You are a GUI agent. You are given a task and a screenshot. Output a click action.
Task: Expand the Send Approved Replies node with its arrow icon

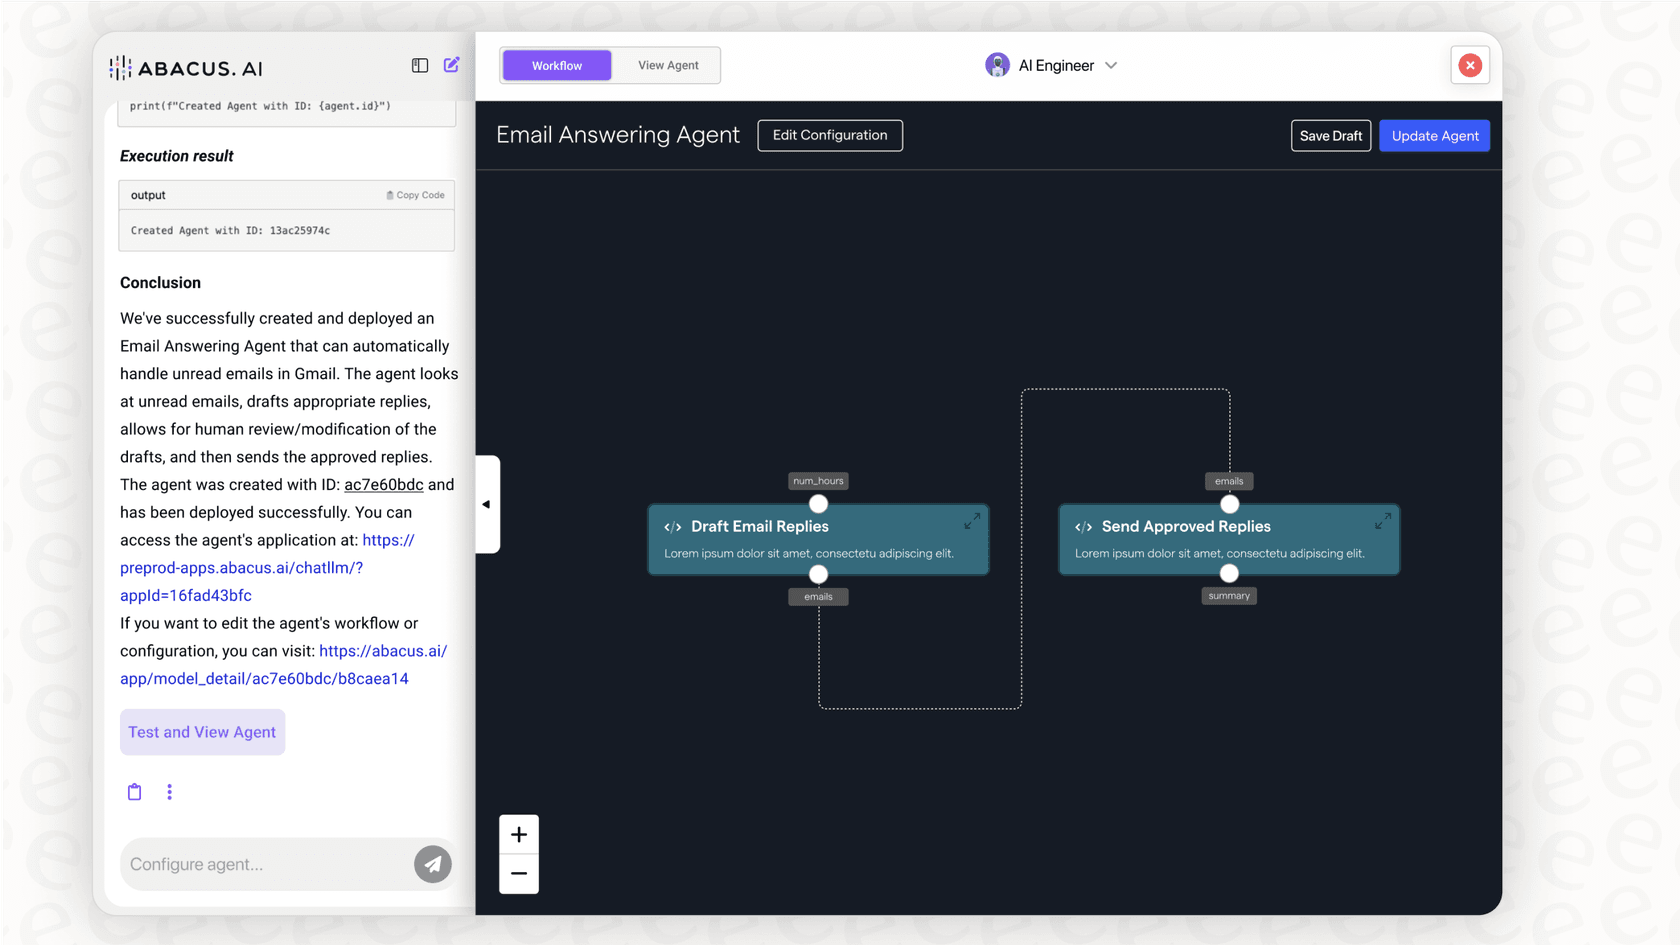coord(1382,521)
